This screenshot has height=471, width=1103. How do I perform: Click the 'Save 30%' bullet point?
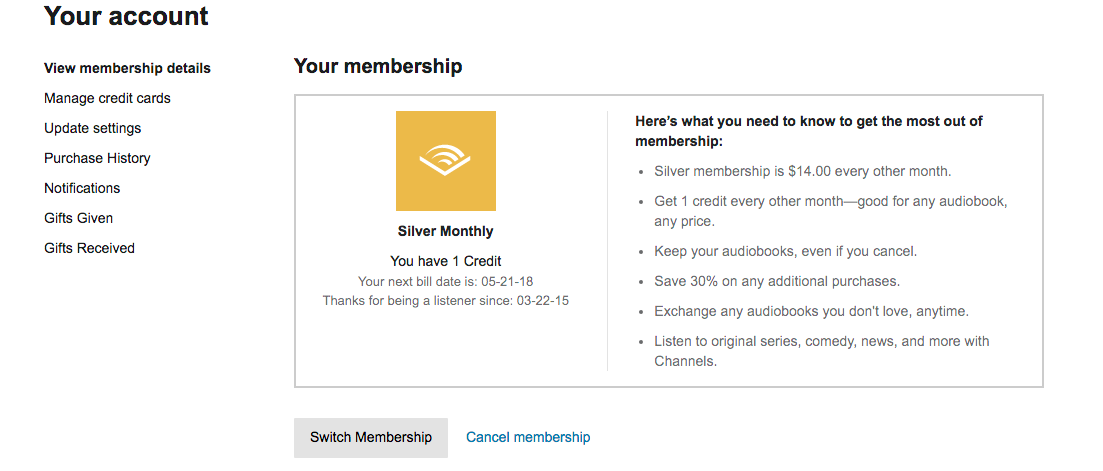[x=777, y=281]
